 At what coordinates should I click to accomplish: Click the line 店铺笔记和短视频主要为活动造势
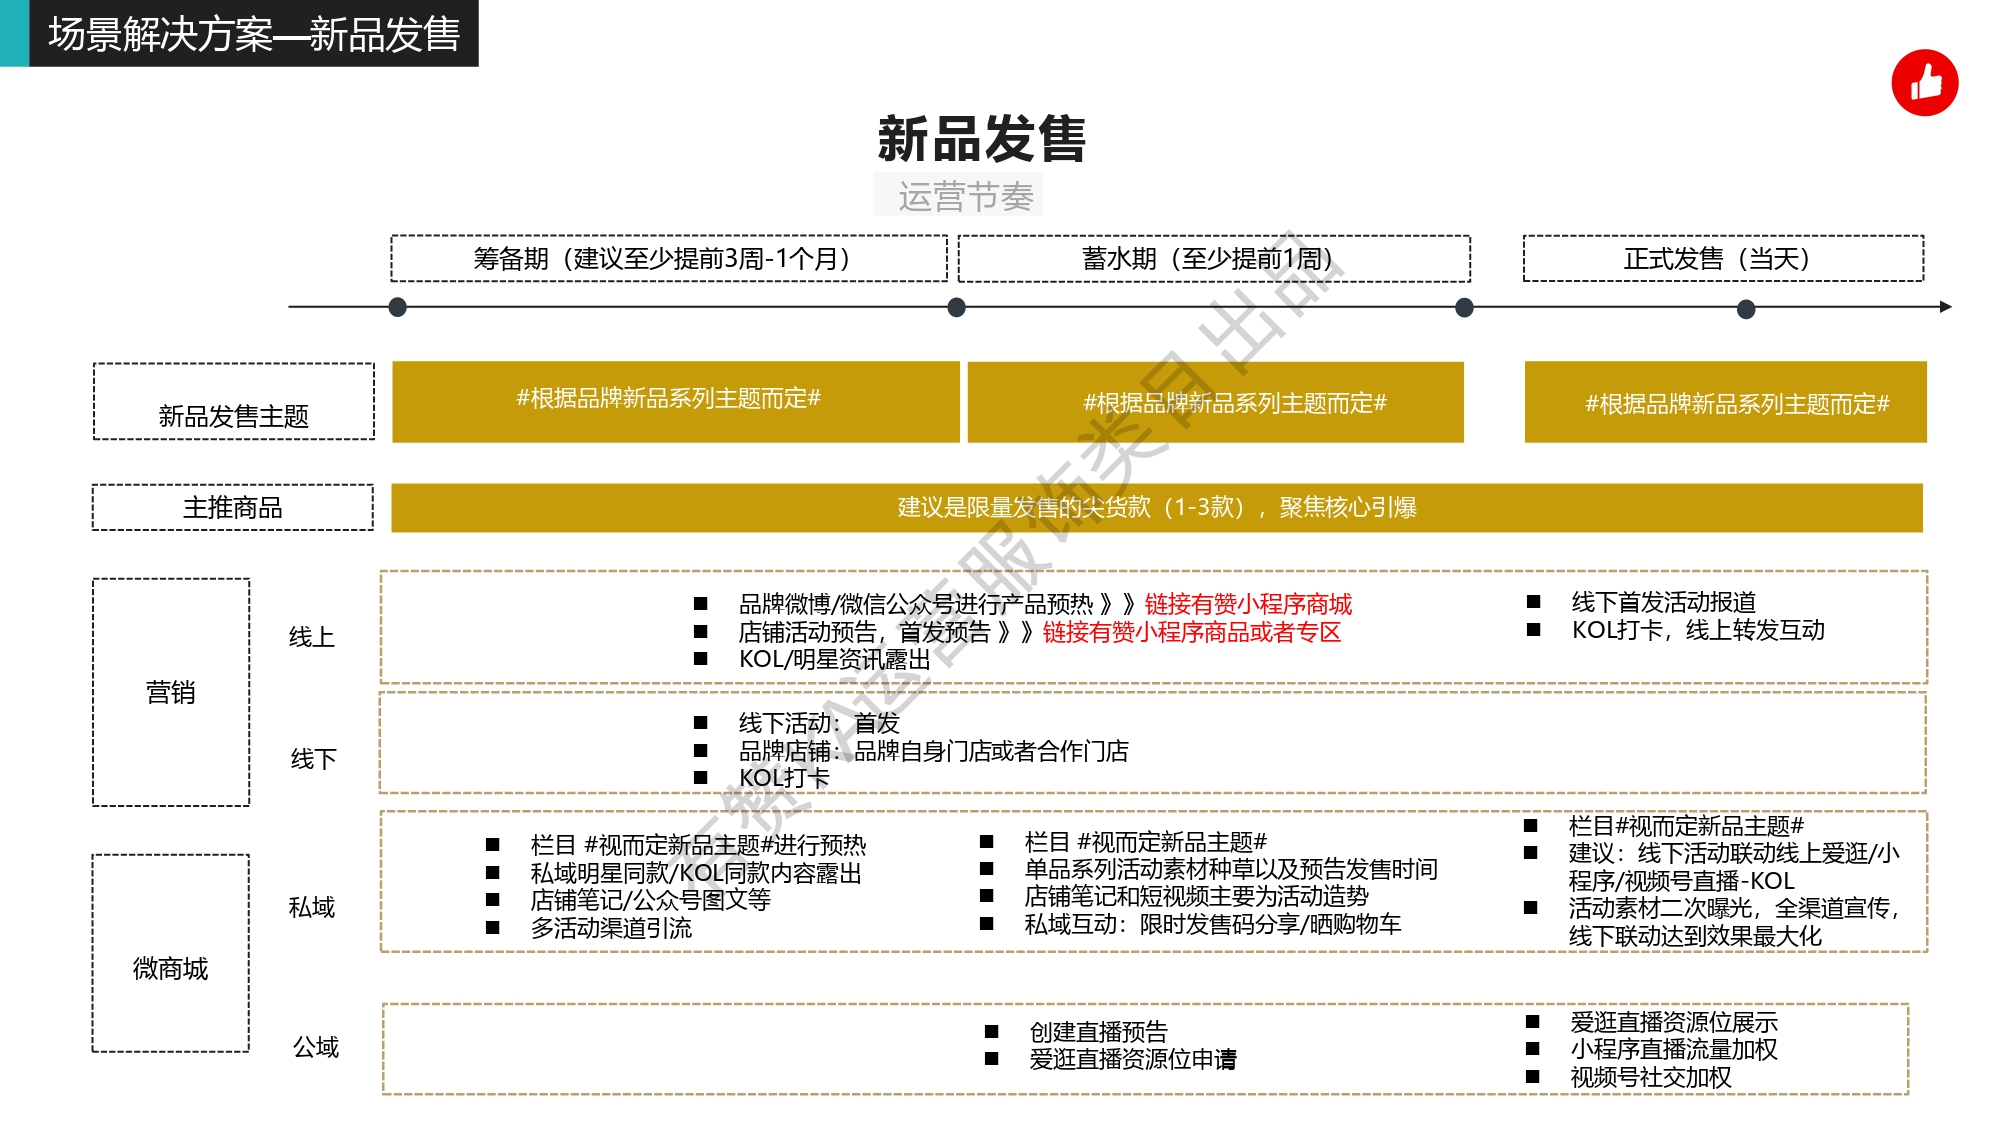pos(1196,896)
